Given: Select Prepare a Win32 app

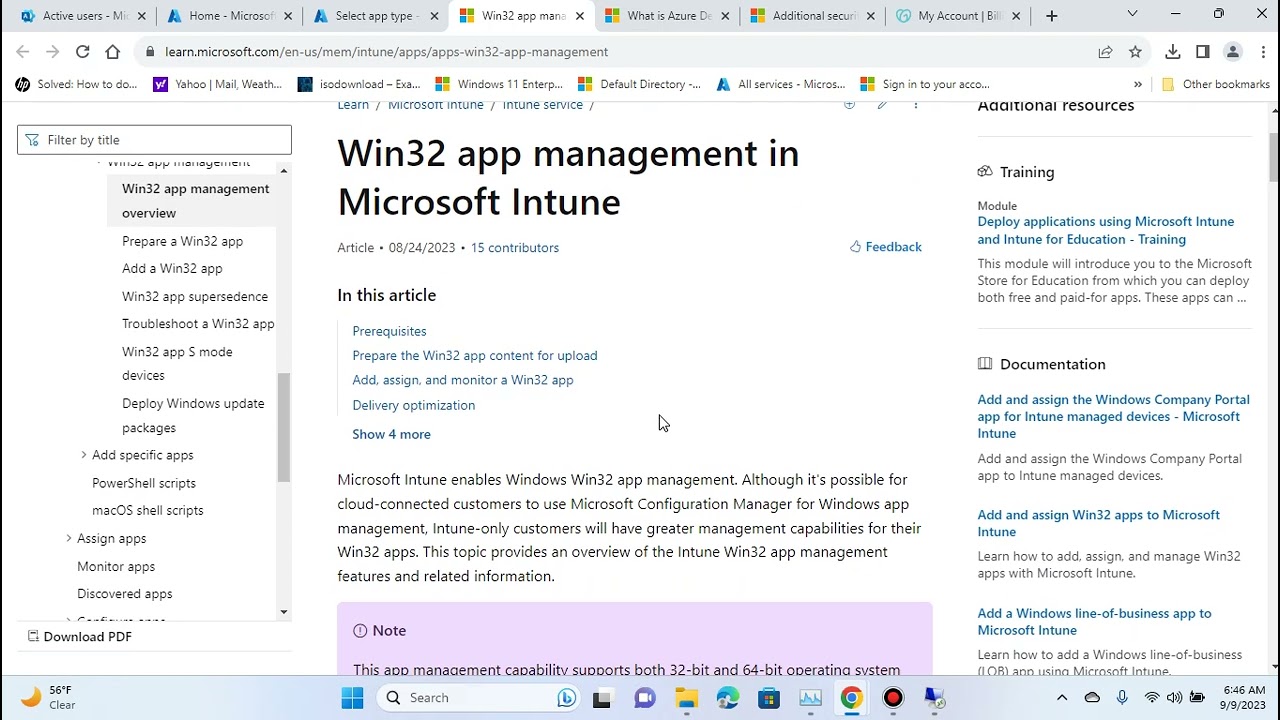Looking at the screenshot, I should click(x=182, y=241).
